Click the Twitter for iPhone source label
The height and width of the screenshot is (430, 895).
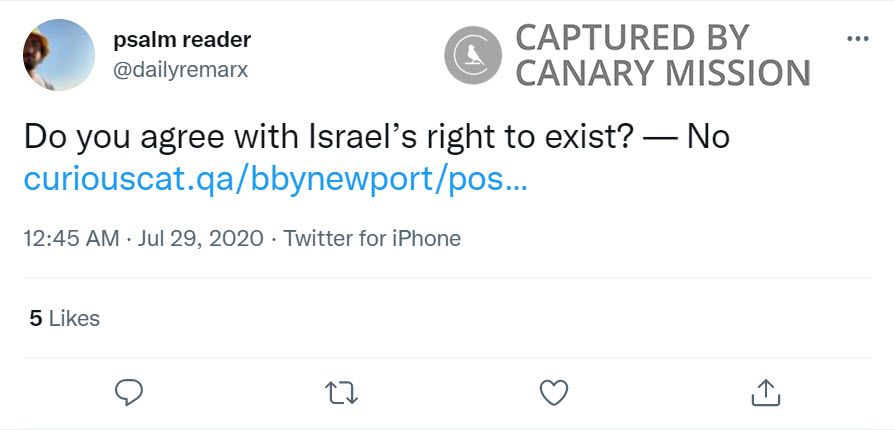pyautogui.click(x=372, y=239)
